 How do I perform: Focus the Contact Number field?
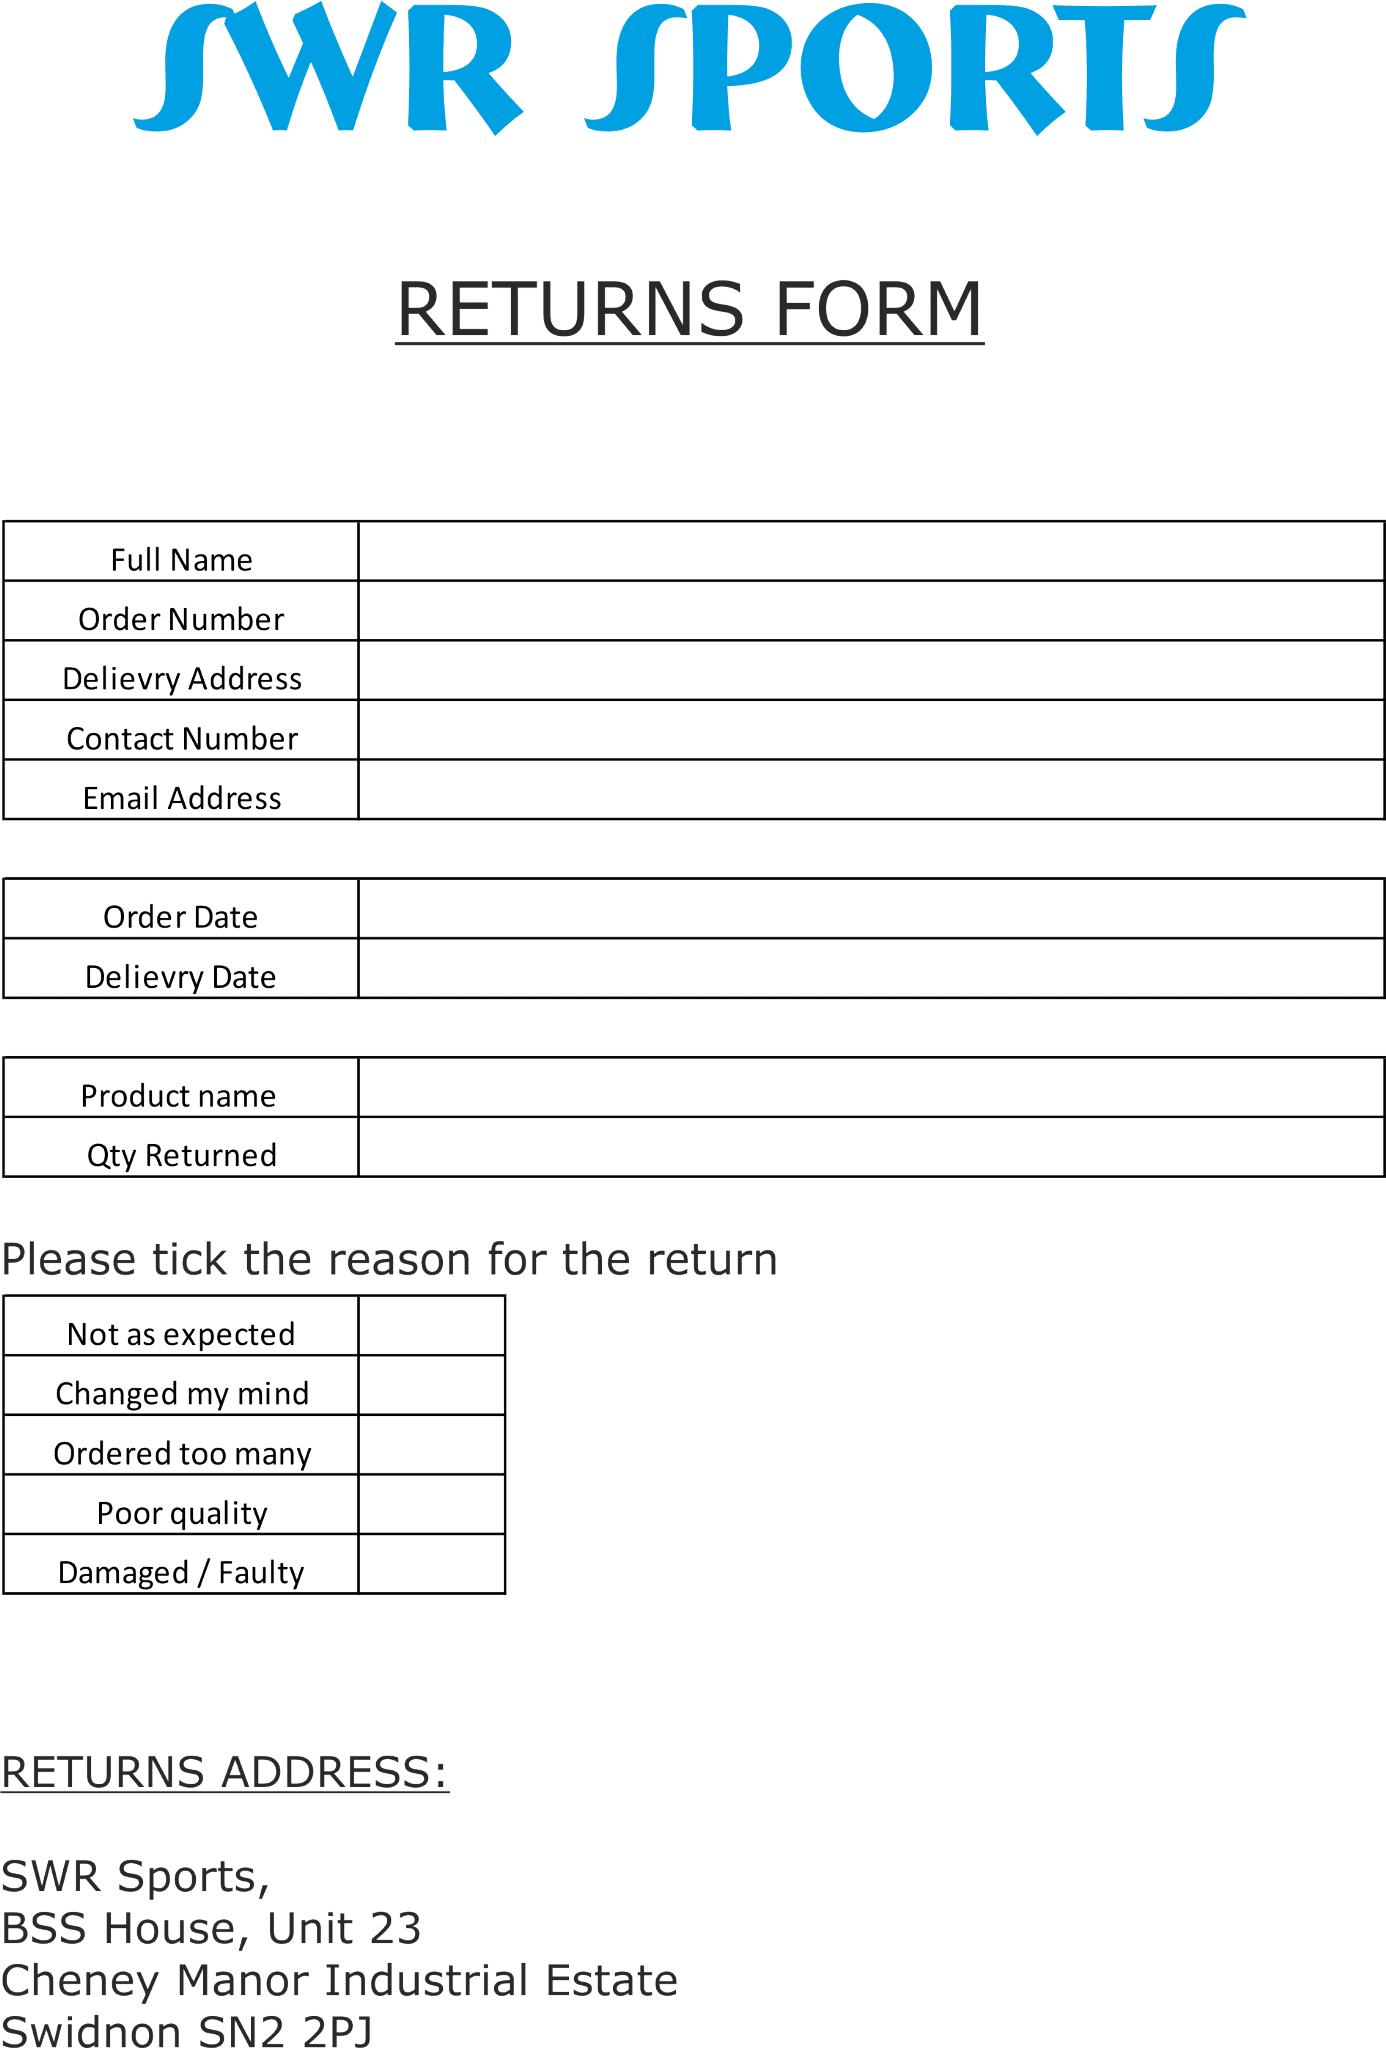[x=870, y=730]
